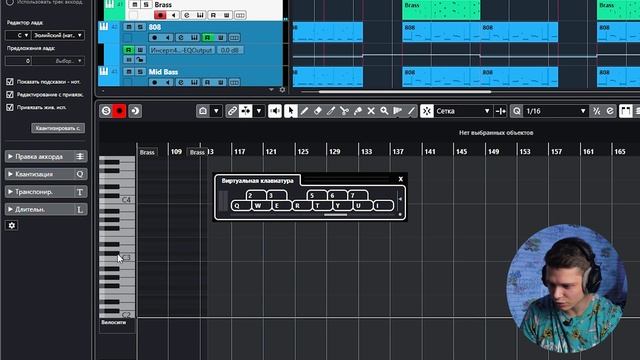The image size is (640, 360).
Task: Solo the Brass track
Action: click(146, 5)
